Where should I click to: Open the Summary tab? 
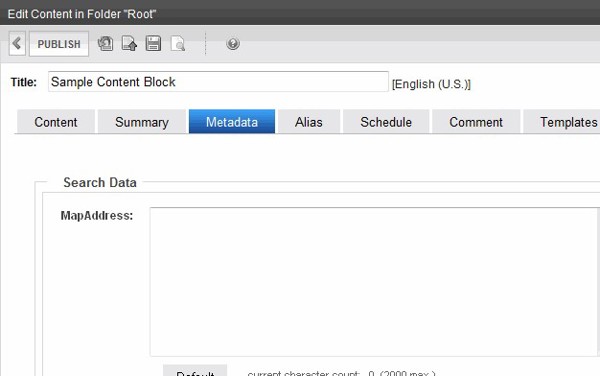click(142, 122)
